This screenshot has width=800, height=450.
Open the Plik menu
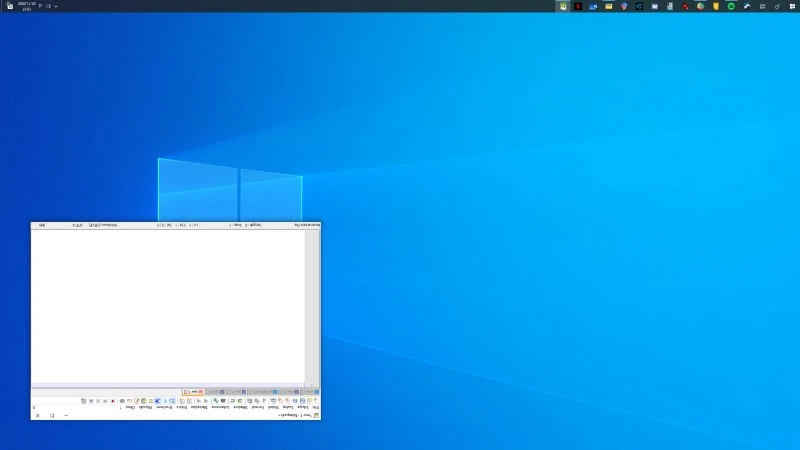pos(316,408)
